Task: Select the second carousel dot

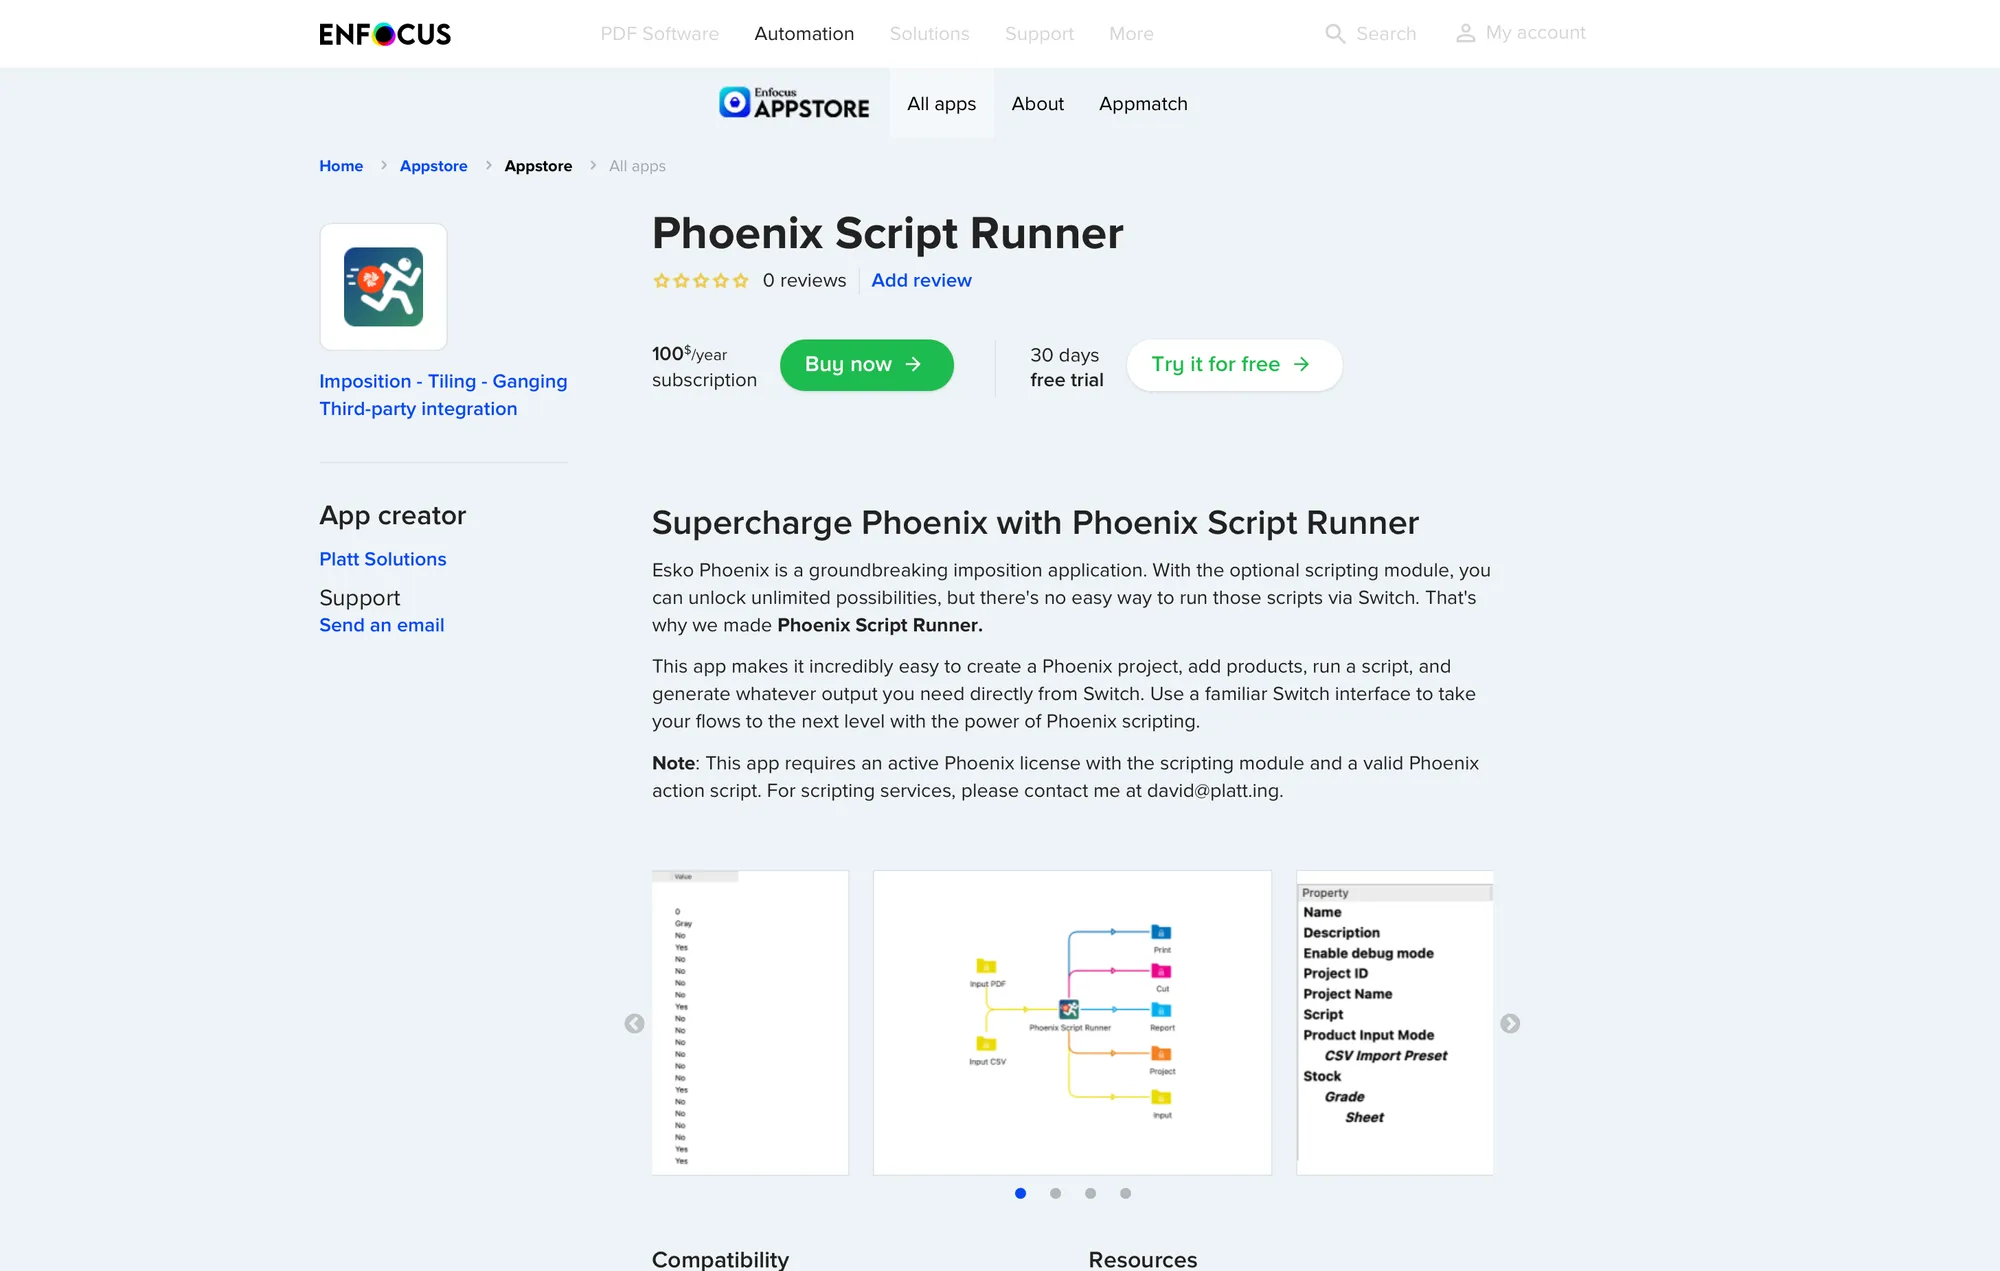Action: (1055, 1193)
